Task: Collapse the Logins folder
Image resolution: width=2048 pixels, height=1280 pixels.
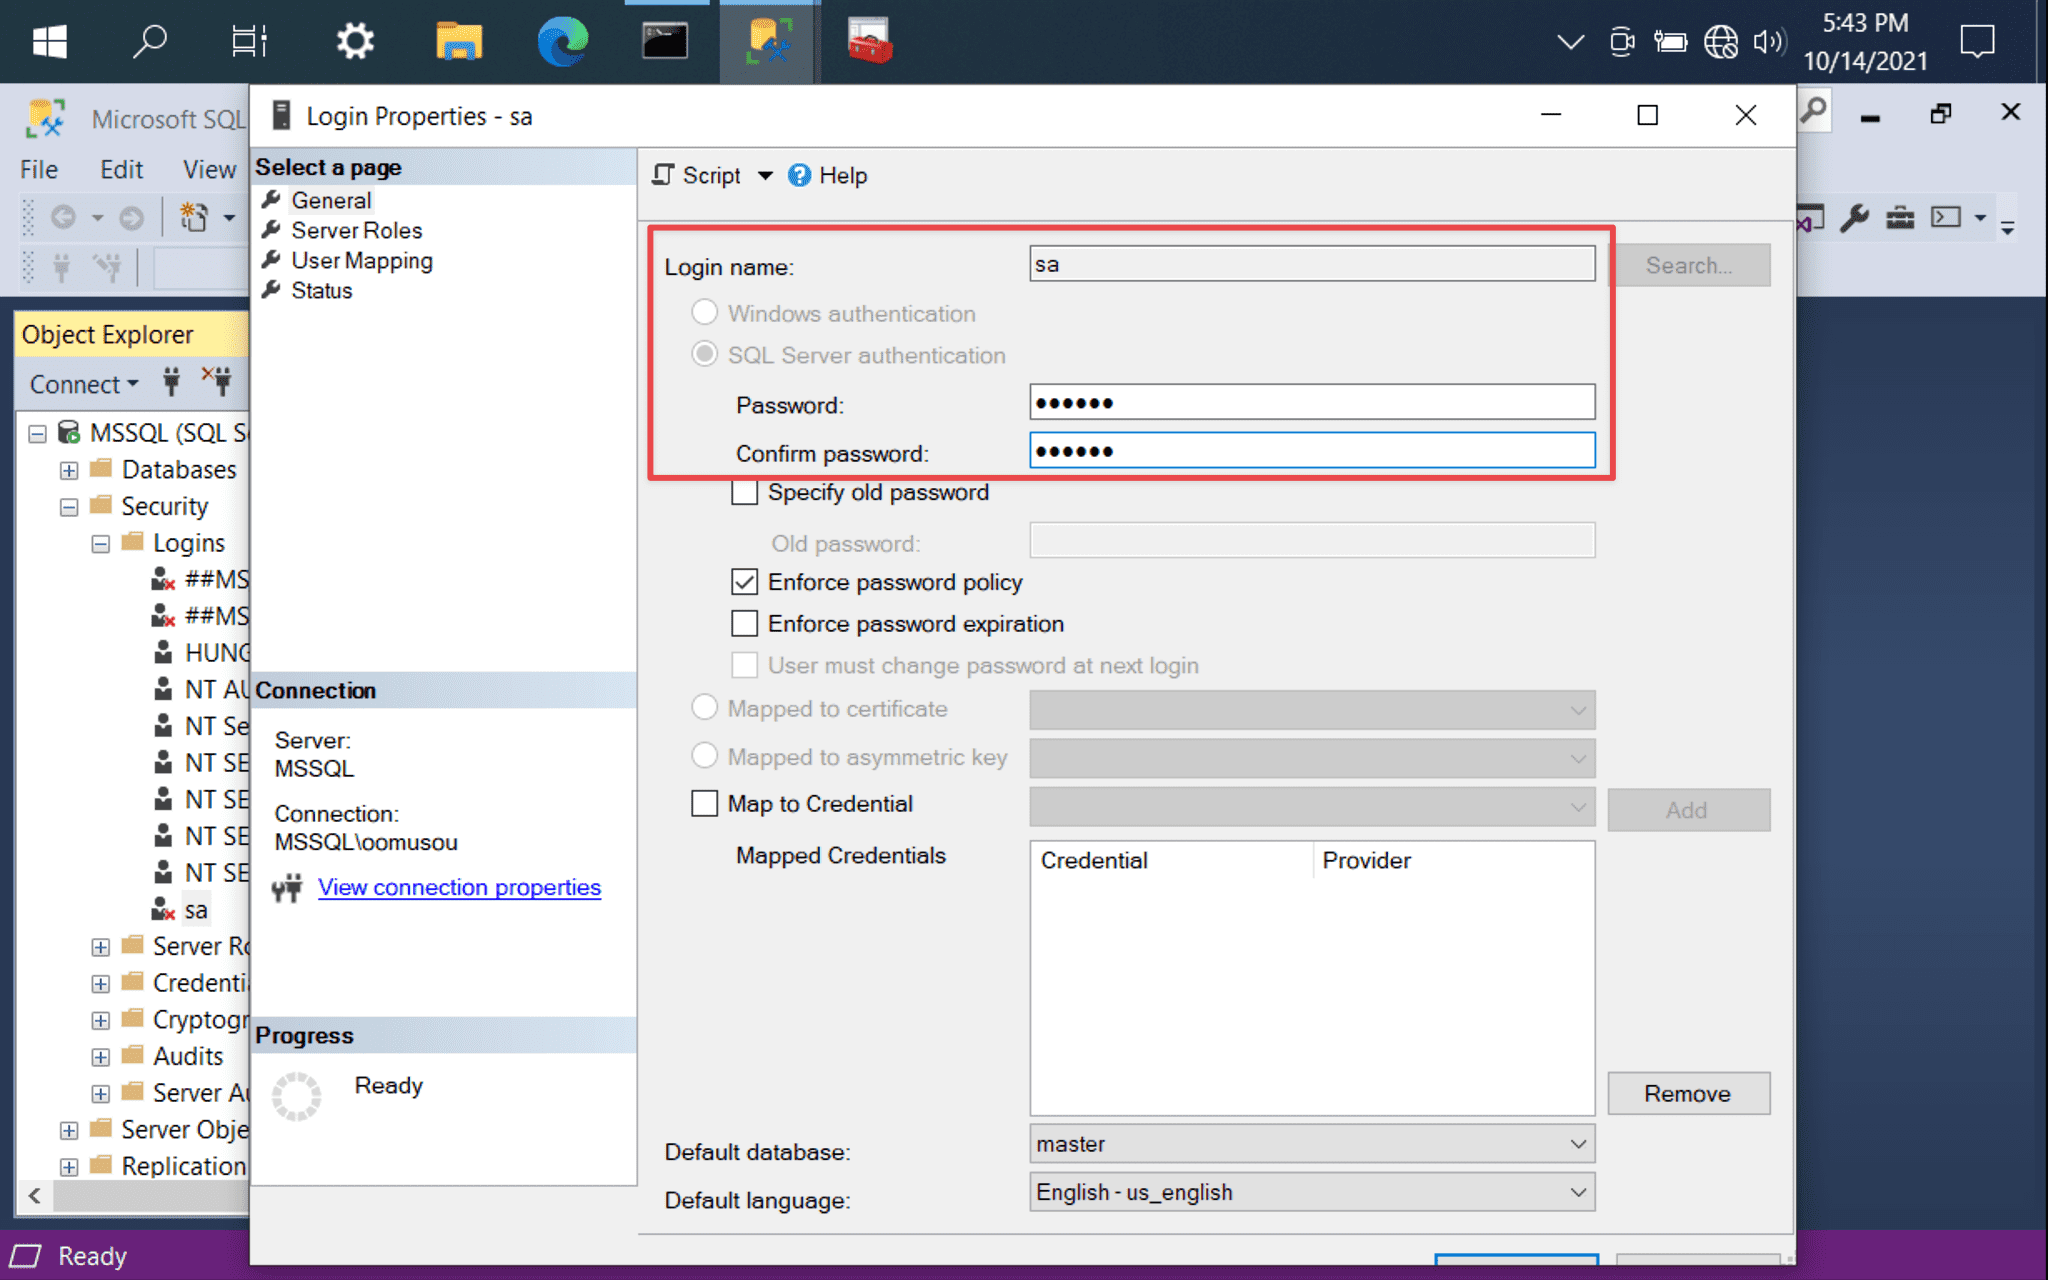Action: [x=101, y=544]
